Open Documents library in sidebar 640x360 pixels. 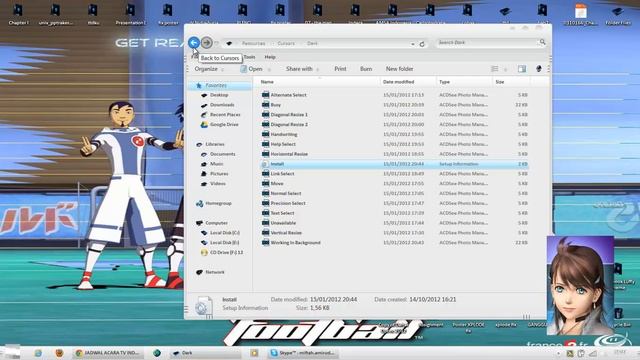pos(218,154)
